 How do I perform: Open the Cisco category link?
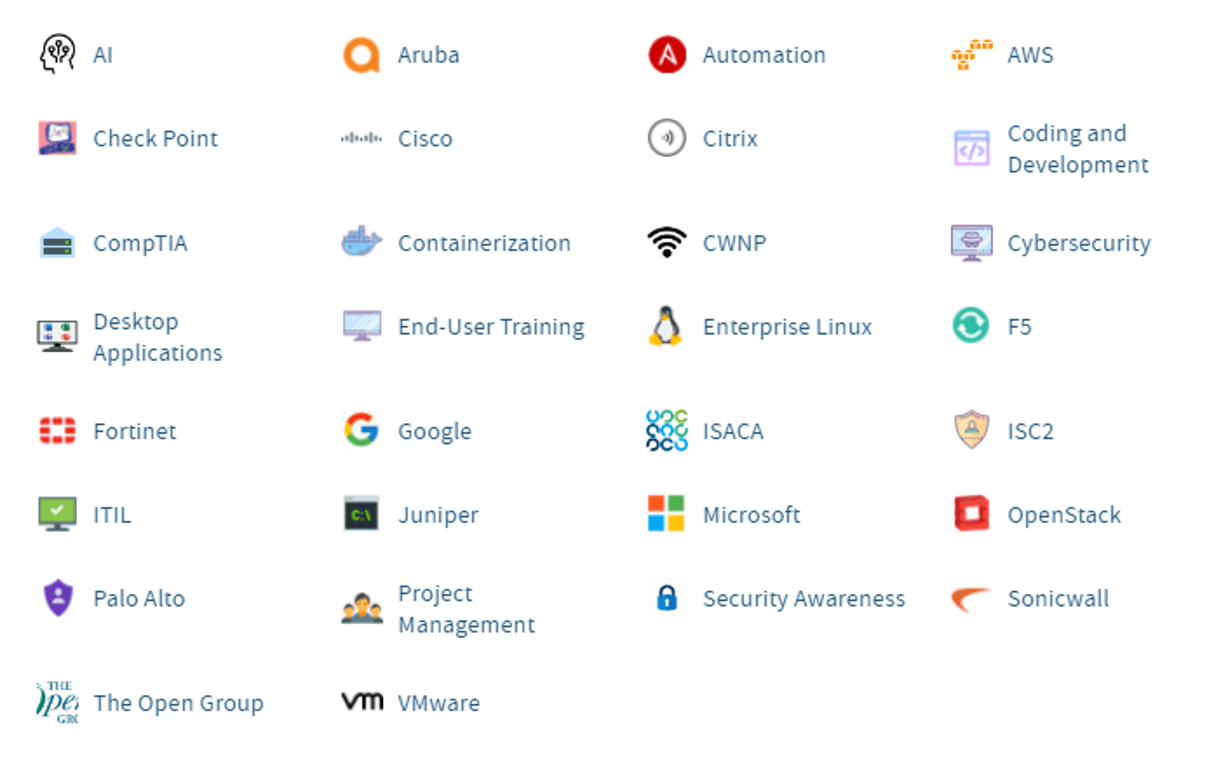pos(425,139)
